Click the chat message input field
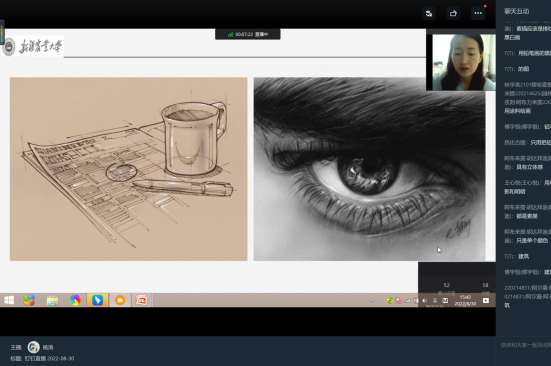551x366 pixels. (524, 345)
